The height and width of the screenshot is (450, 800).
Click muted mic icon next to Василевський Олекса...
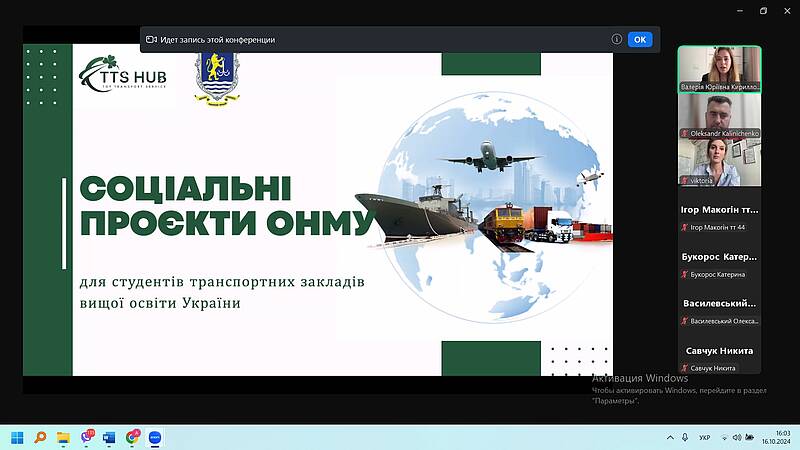[x=684, y=321]
